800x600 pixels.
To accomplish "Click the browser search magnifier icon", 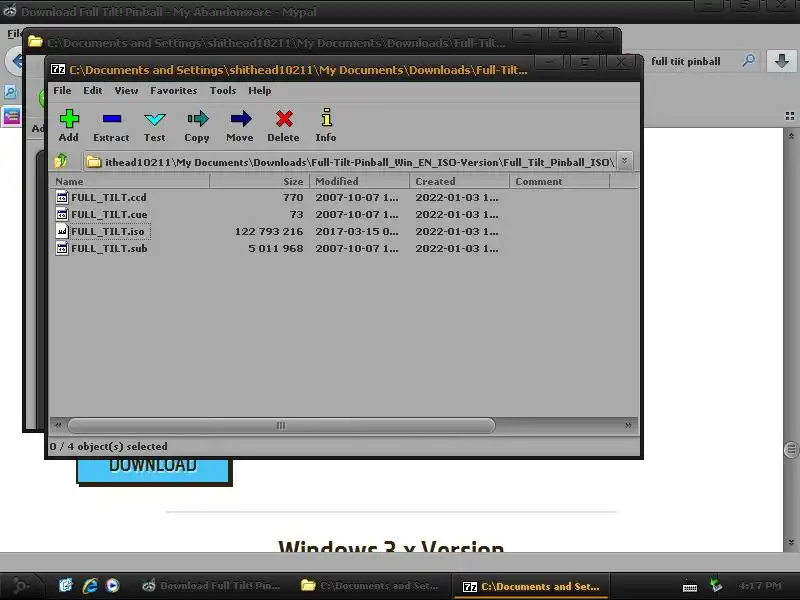I will (x=748, y=61).
